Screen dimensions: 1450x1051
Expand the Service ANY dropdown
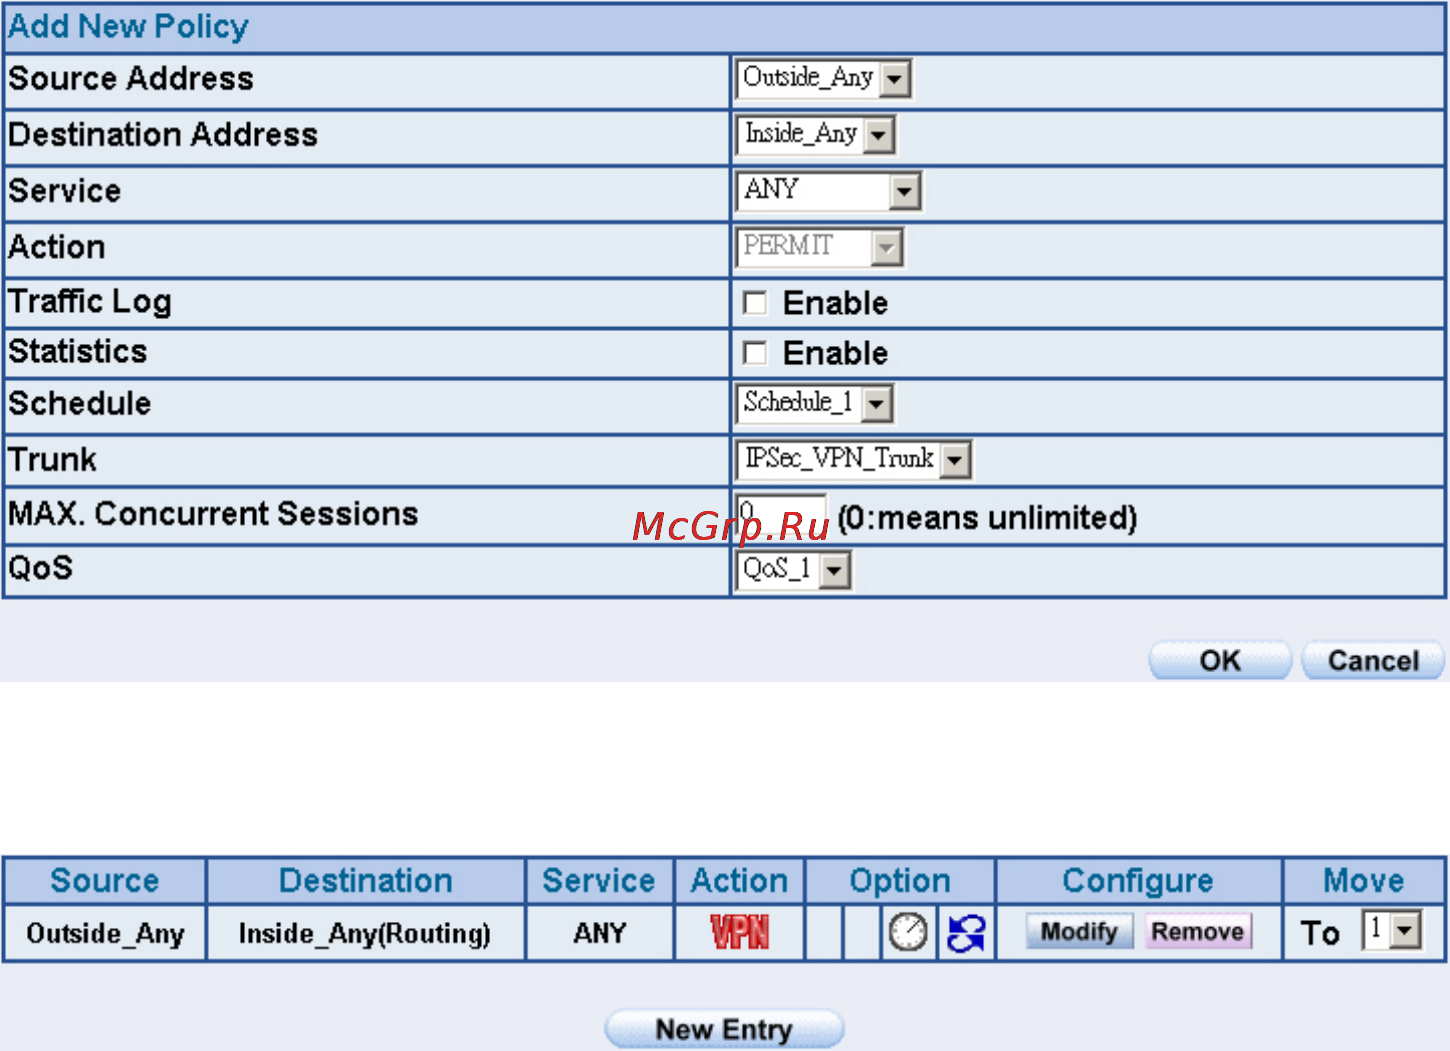click(828, 190)
